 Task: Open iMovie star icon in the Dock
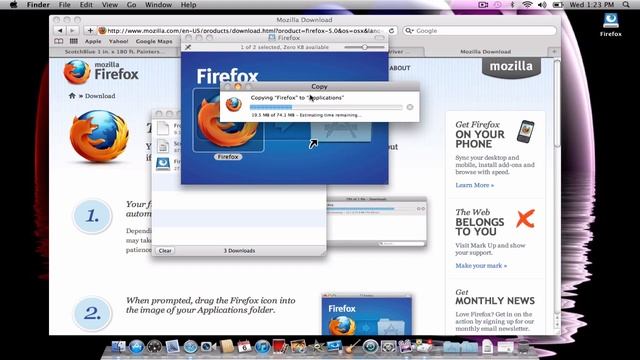pos(316,347)
